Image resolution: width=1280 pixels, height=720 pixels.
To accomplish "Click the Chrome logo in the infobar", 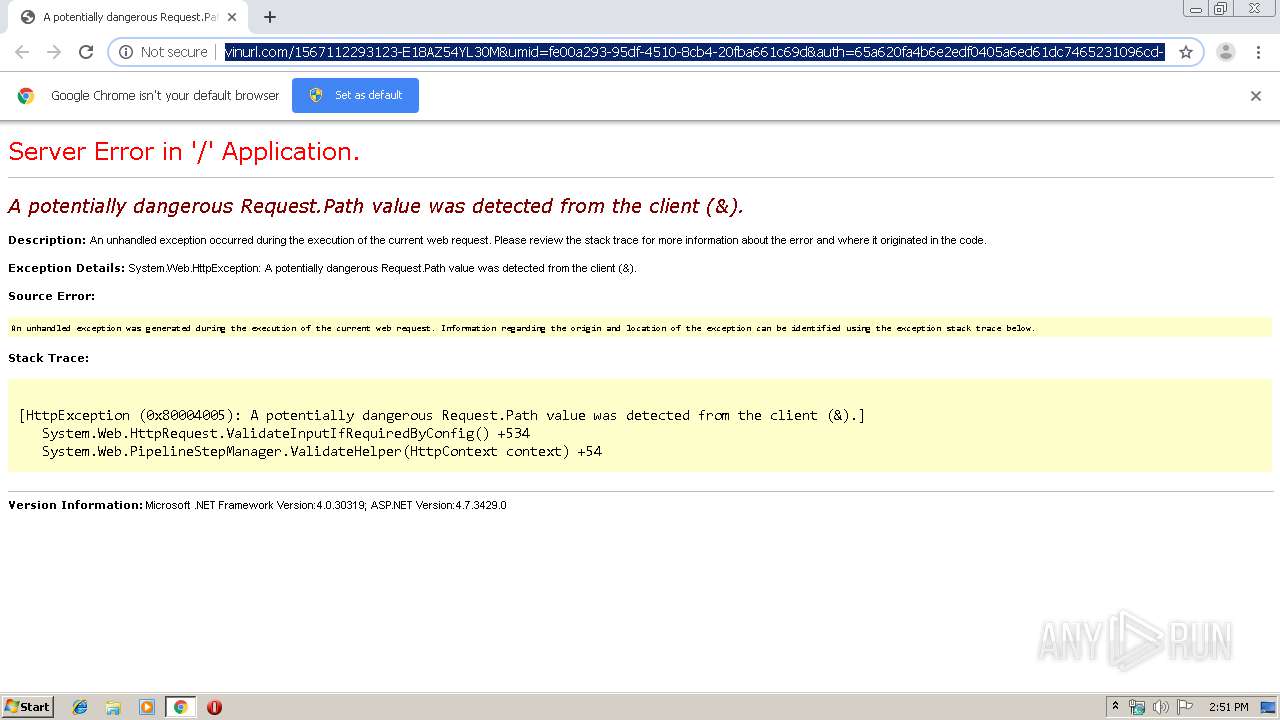I will pos(26,96).
